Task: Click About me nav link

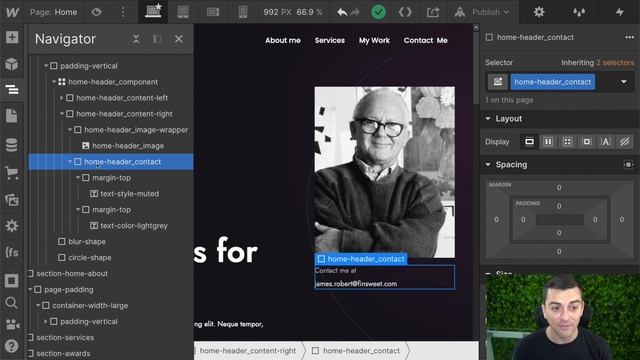Action: click(283, 40)
